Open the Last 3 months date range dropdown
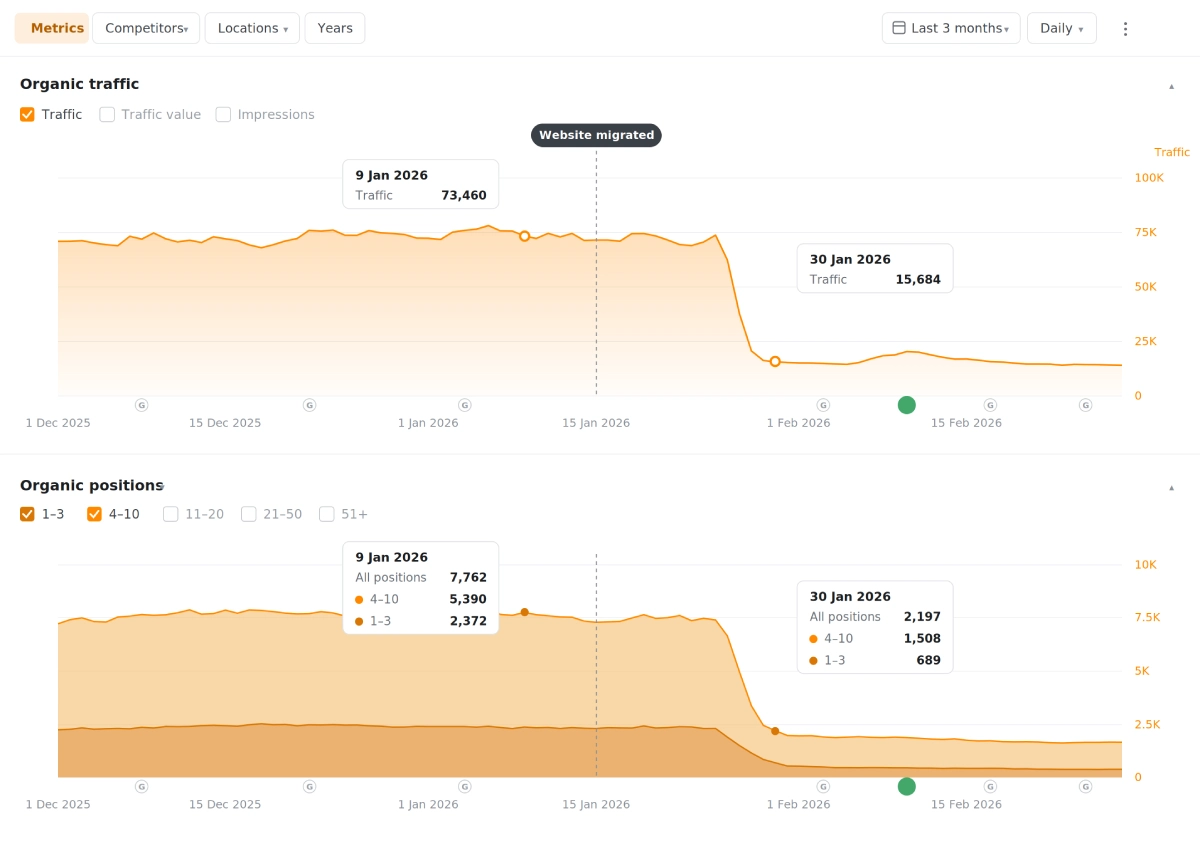The image size is (1200, 841). (x=951, y=28)
